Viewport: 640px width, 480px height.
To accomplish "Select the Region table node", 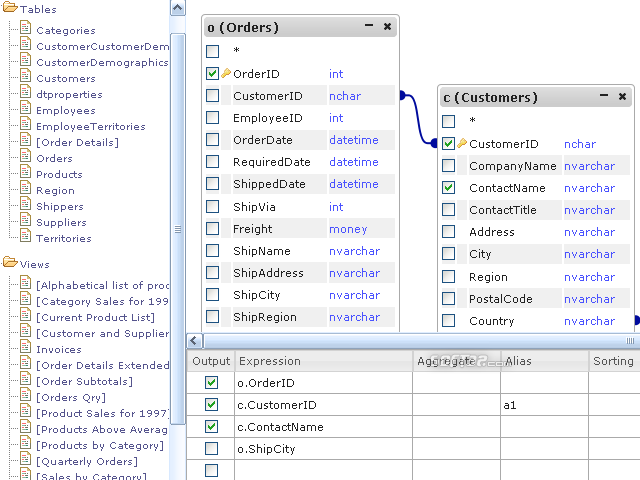I will coord(56,191).
